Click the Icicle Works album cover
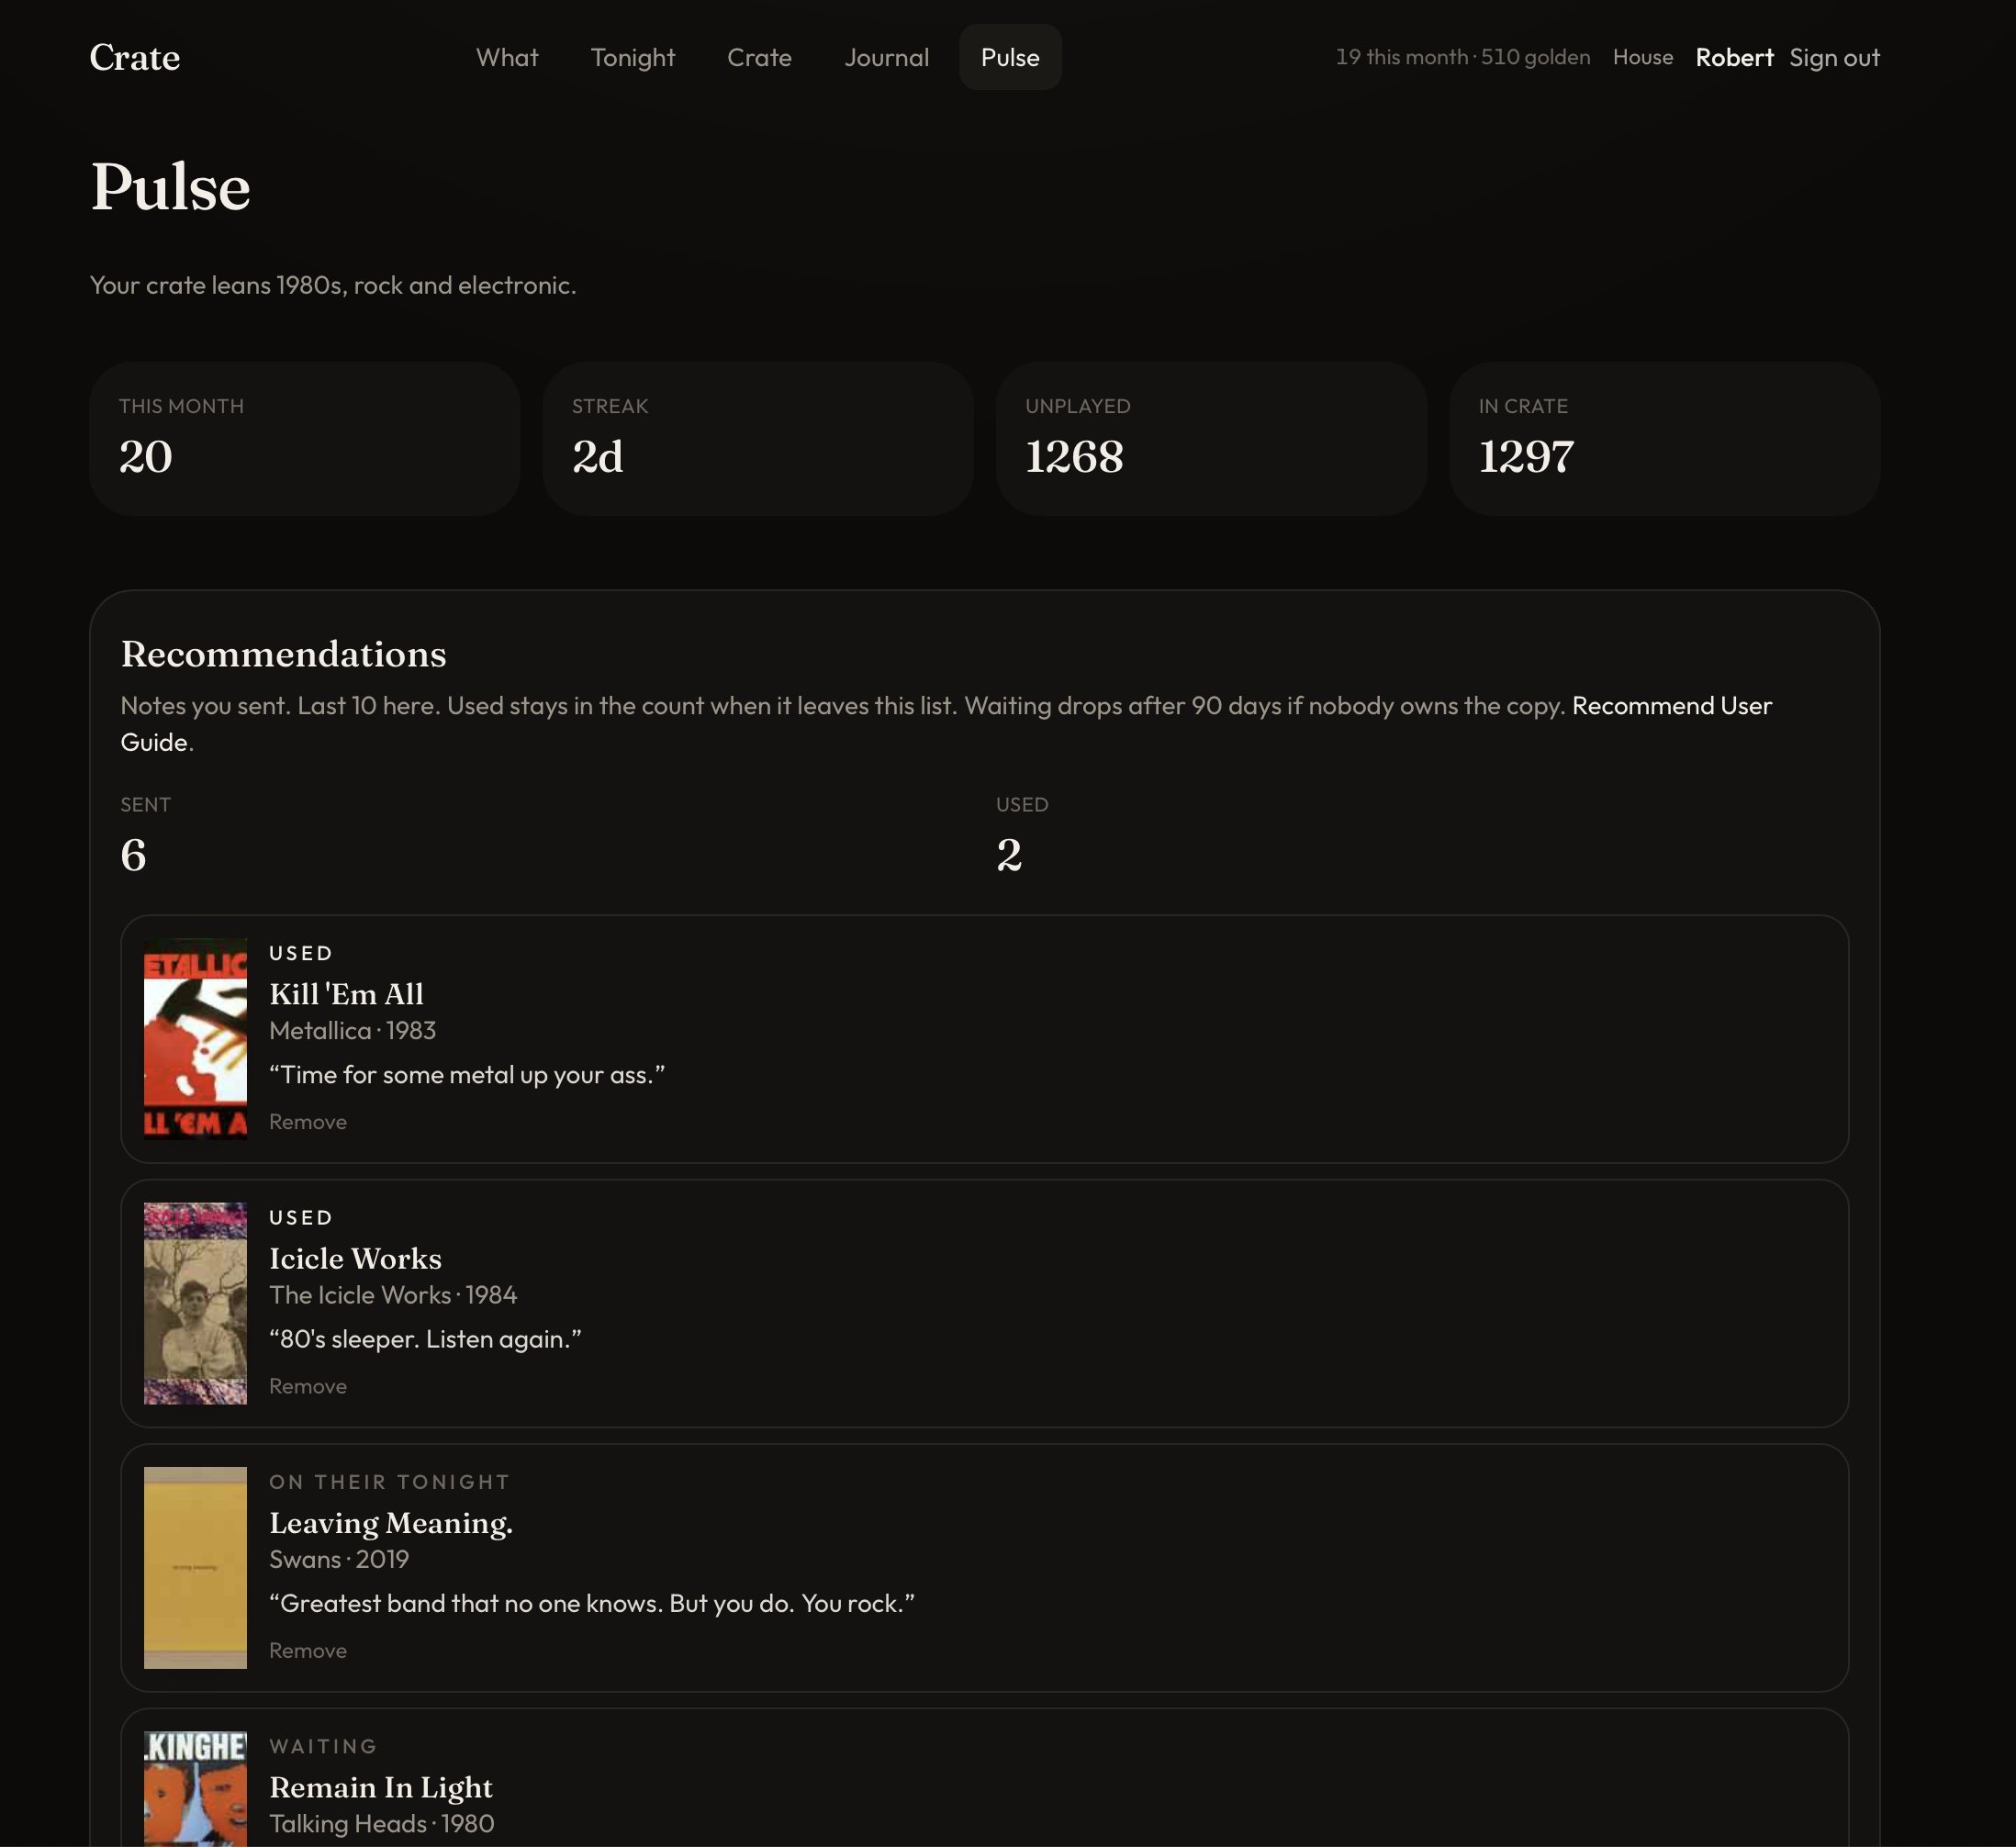Image resolution: width=2016 pixels, height=1847 pixels. coord(195,1303)
